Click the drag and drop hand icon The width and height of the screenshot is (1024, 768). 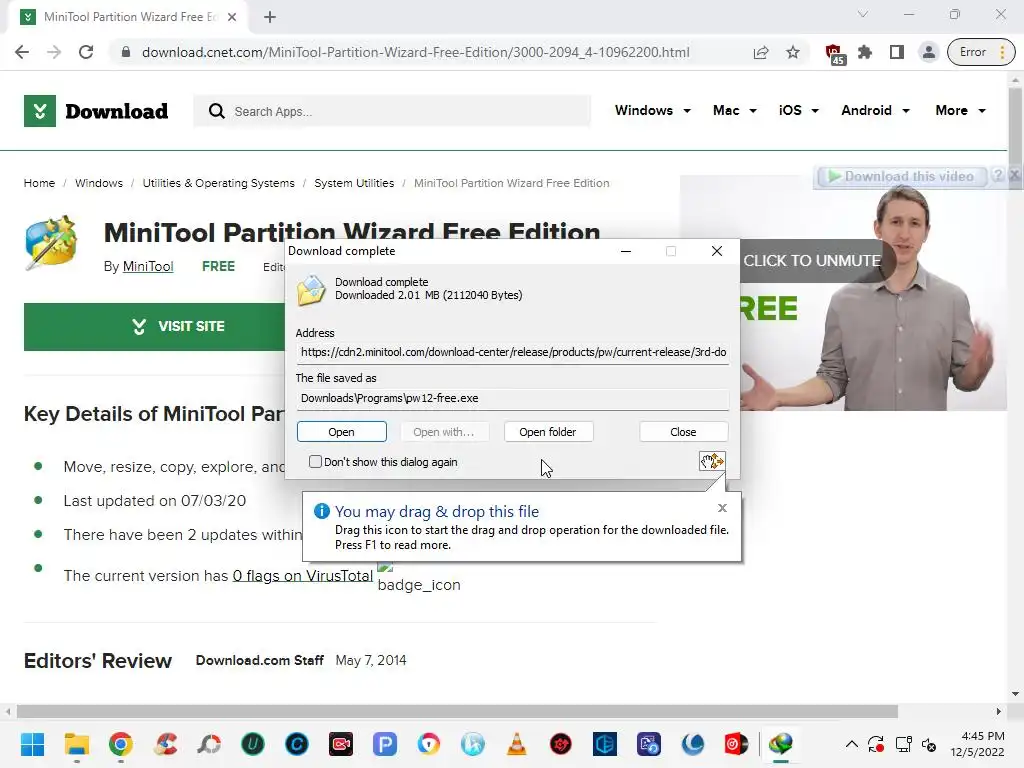tap(712, 461)
